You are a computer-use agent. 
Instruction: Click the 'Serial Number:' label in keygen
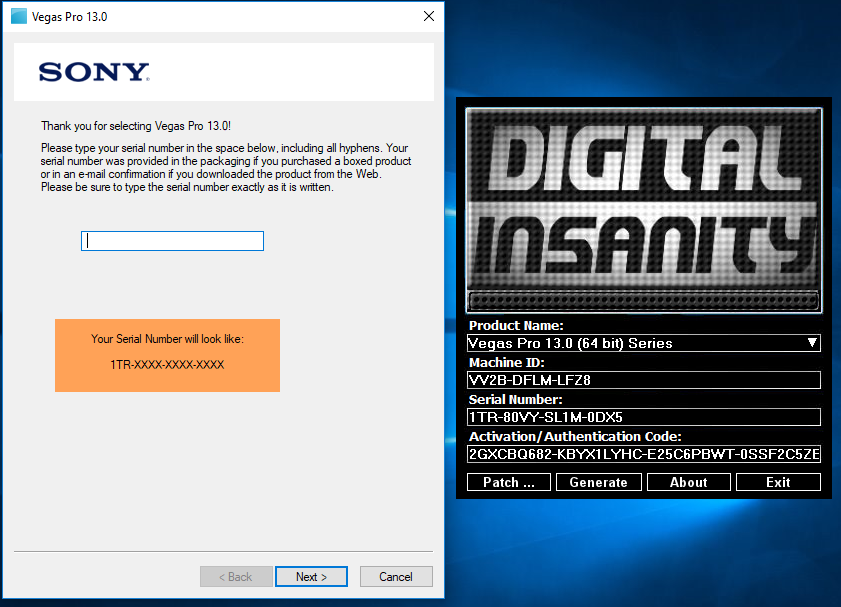[x=515, y=399]
